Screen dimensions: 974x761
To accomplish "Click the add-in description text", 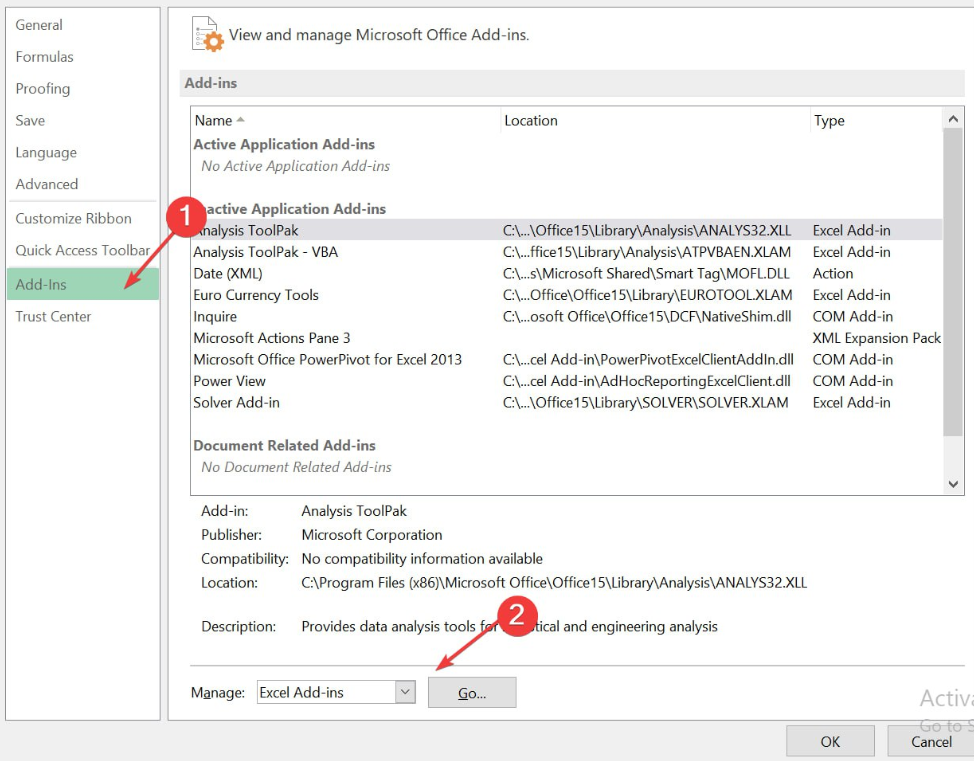I will 509,626.
